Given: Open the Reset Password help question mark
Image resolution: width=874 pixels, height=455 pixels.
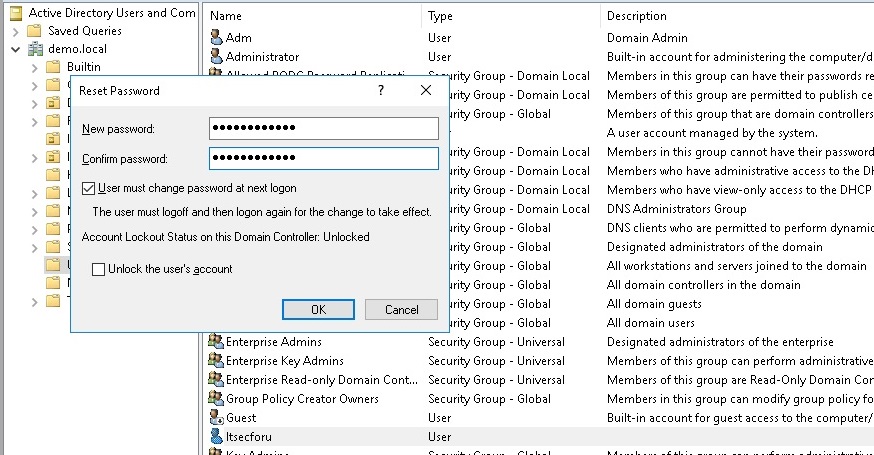Looking at the screenshot, I should (x=382, y=91).
